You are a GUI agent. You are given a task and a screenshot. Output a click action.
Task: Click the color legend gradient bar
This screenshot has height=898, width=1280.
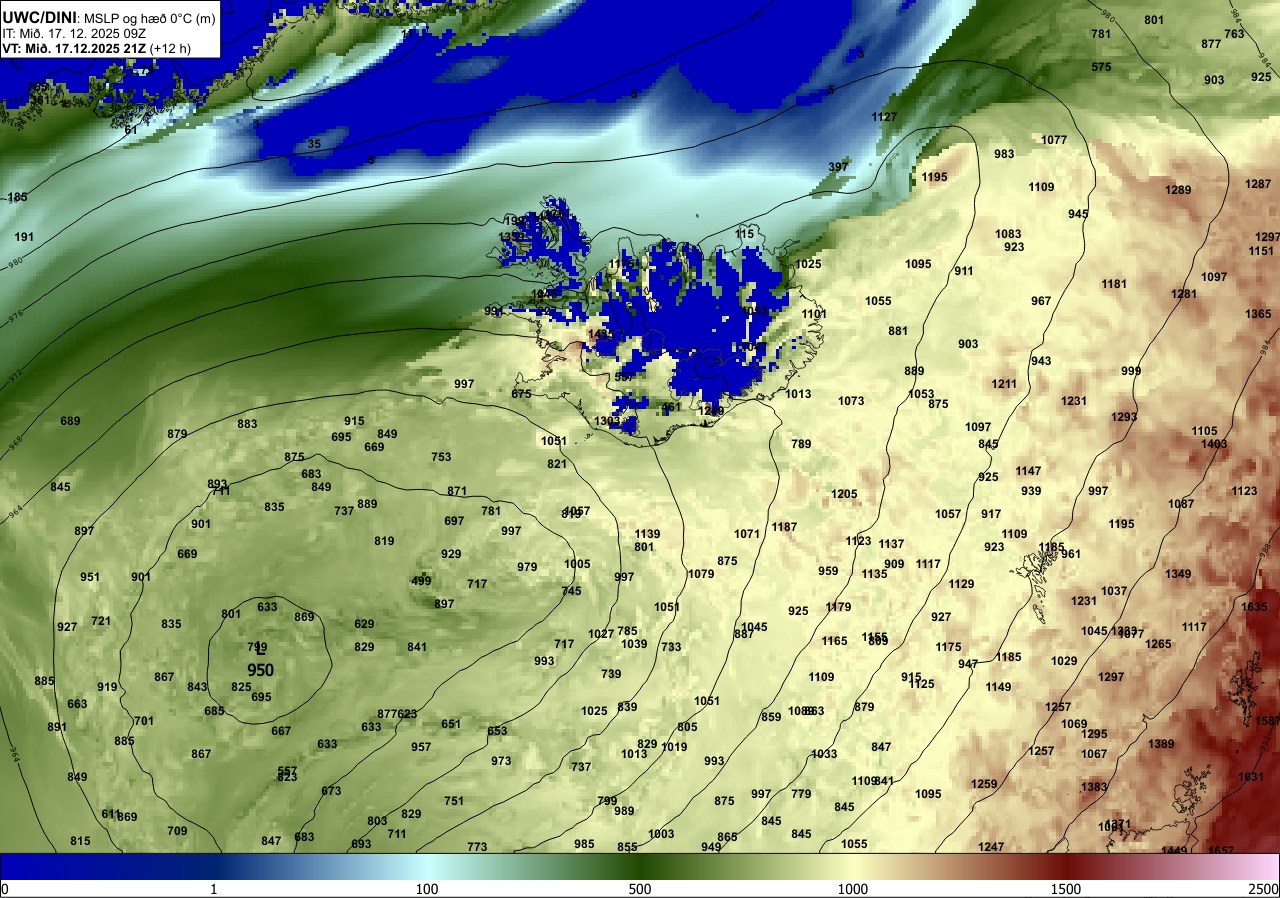click(640, 866)
